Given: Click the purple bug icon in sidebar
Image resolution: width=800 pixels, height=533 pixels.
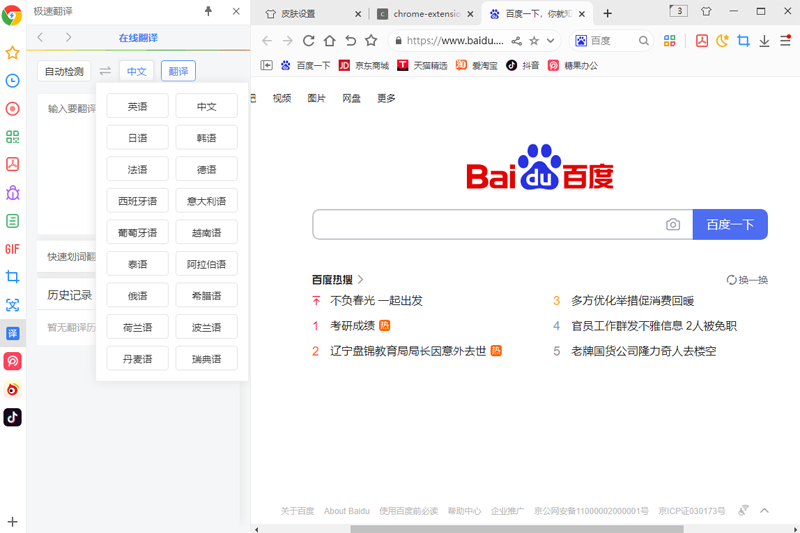Looking at the screenshot, I should click(x=12, y=193).
